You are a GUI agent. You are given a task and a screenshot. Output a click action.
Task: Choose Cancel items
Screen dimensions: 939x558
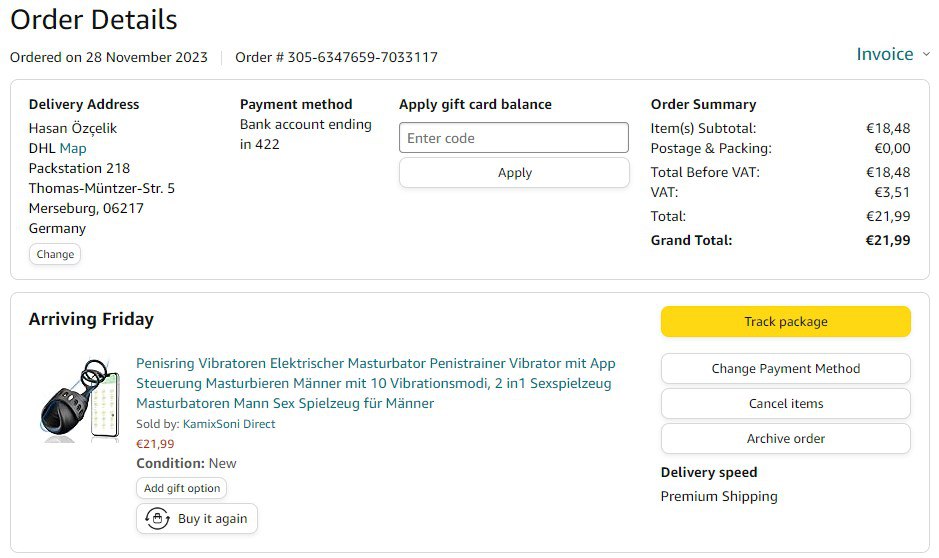[x=785, y=403]
